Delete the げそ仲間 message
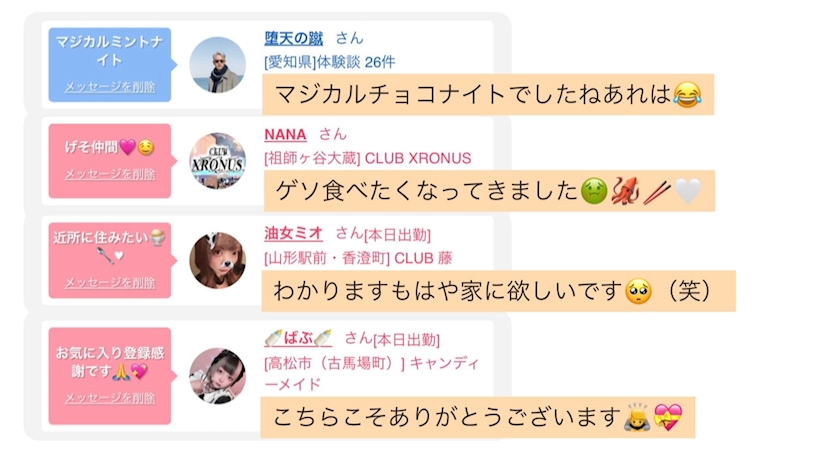 click(110, 174)
